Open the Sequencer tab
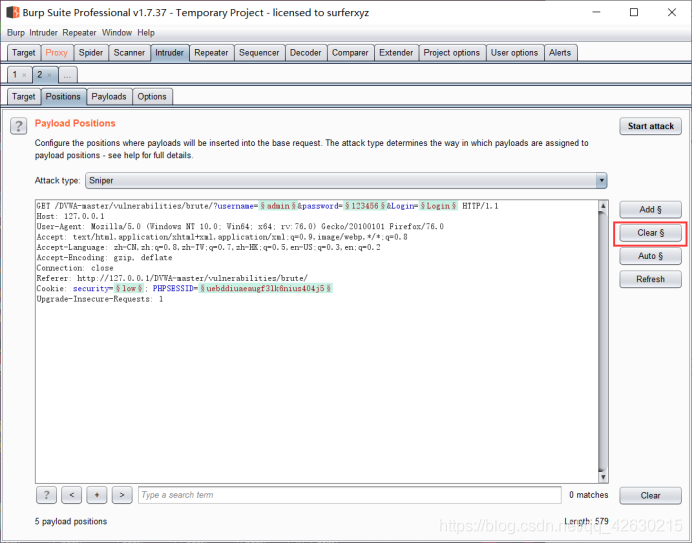 point(259,53)
